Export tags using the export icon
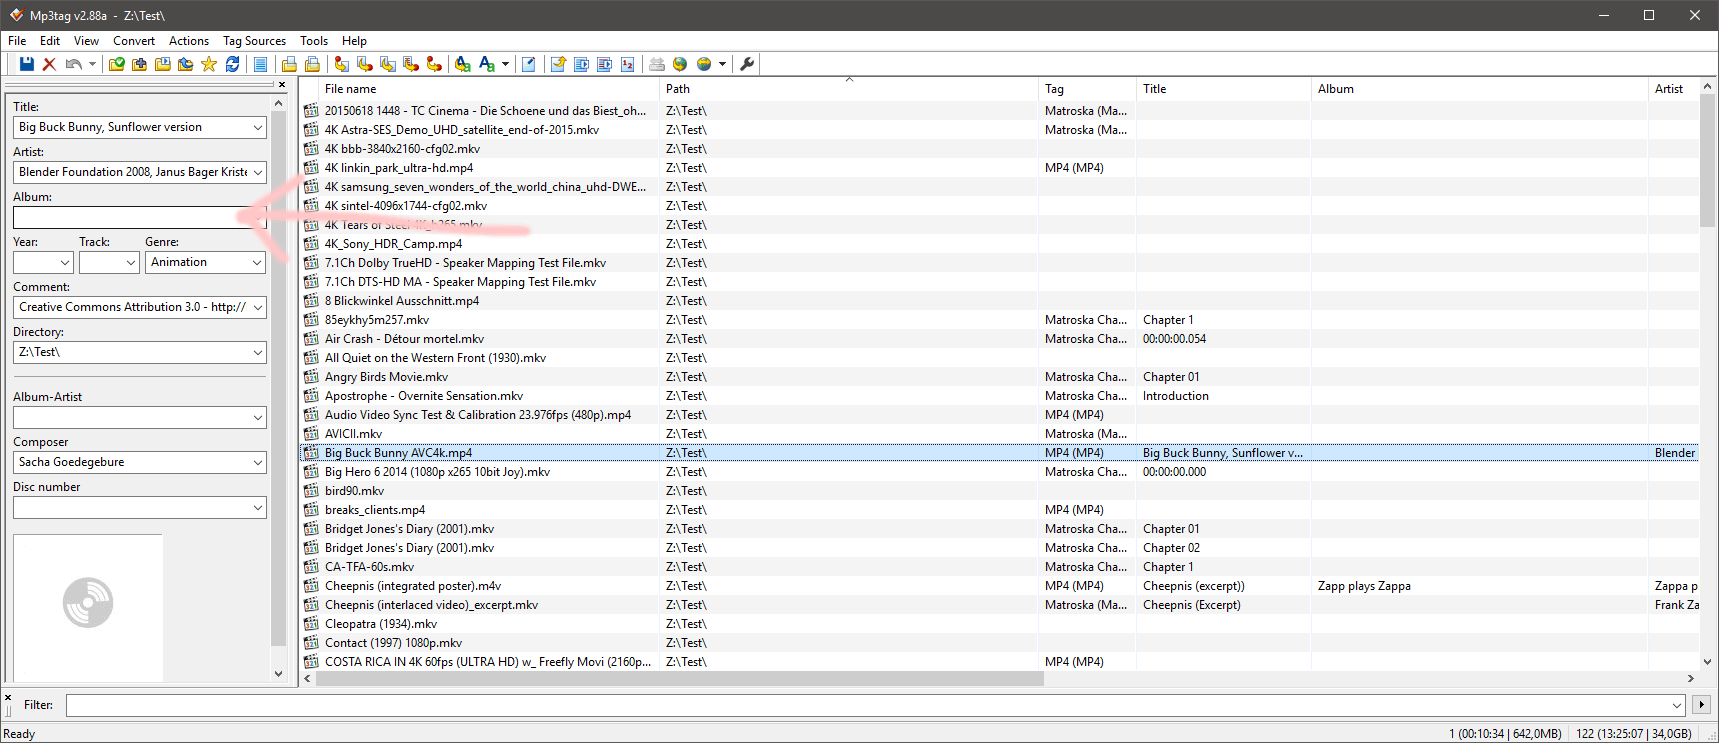The image size is (1719, 743). point(558,64)
